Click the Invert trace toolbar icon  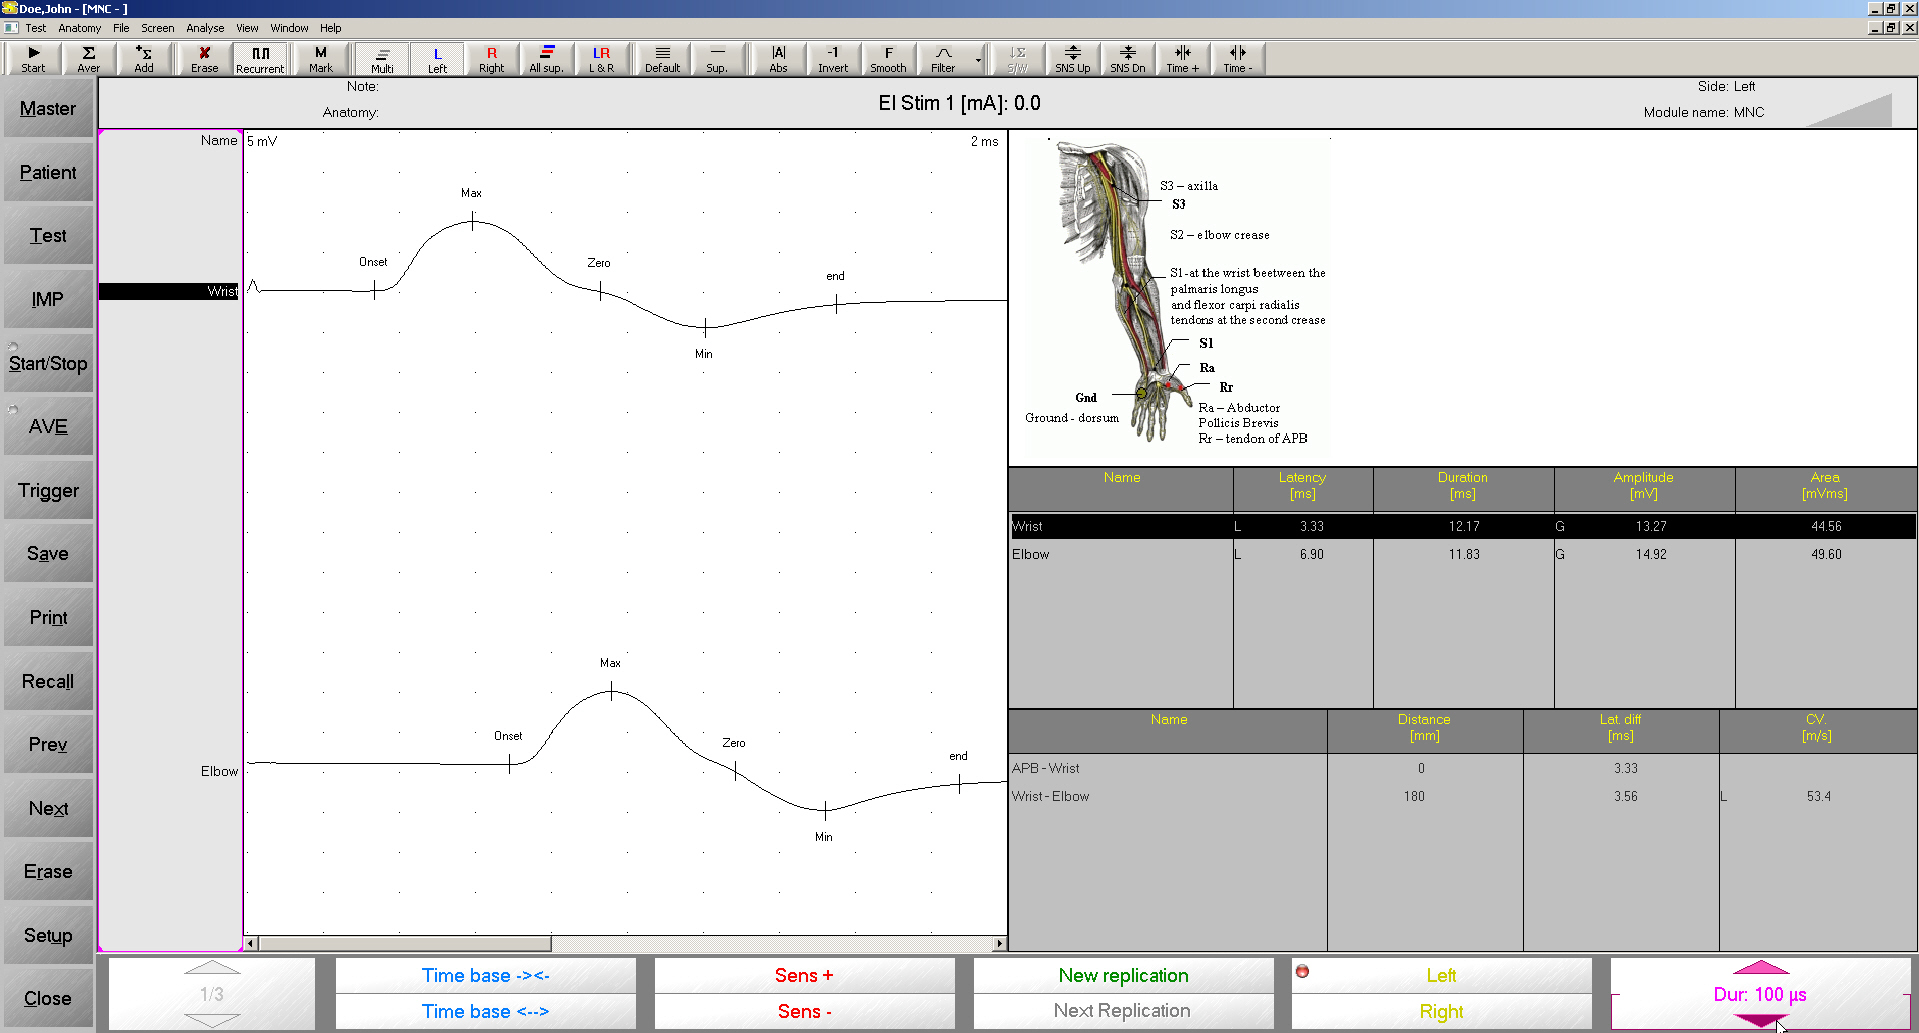832,59
